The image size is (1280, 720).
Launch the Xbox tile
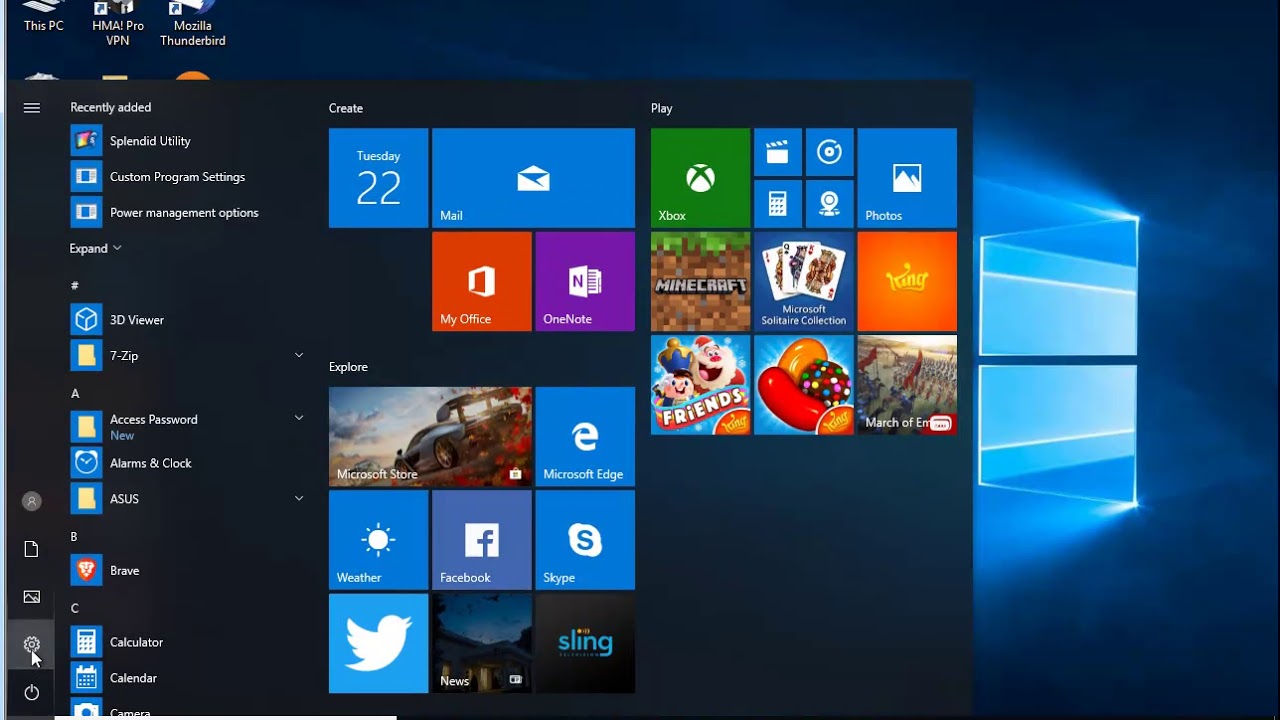pyautogui.click(x=700, y=178)
